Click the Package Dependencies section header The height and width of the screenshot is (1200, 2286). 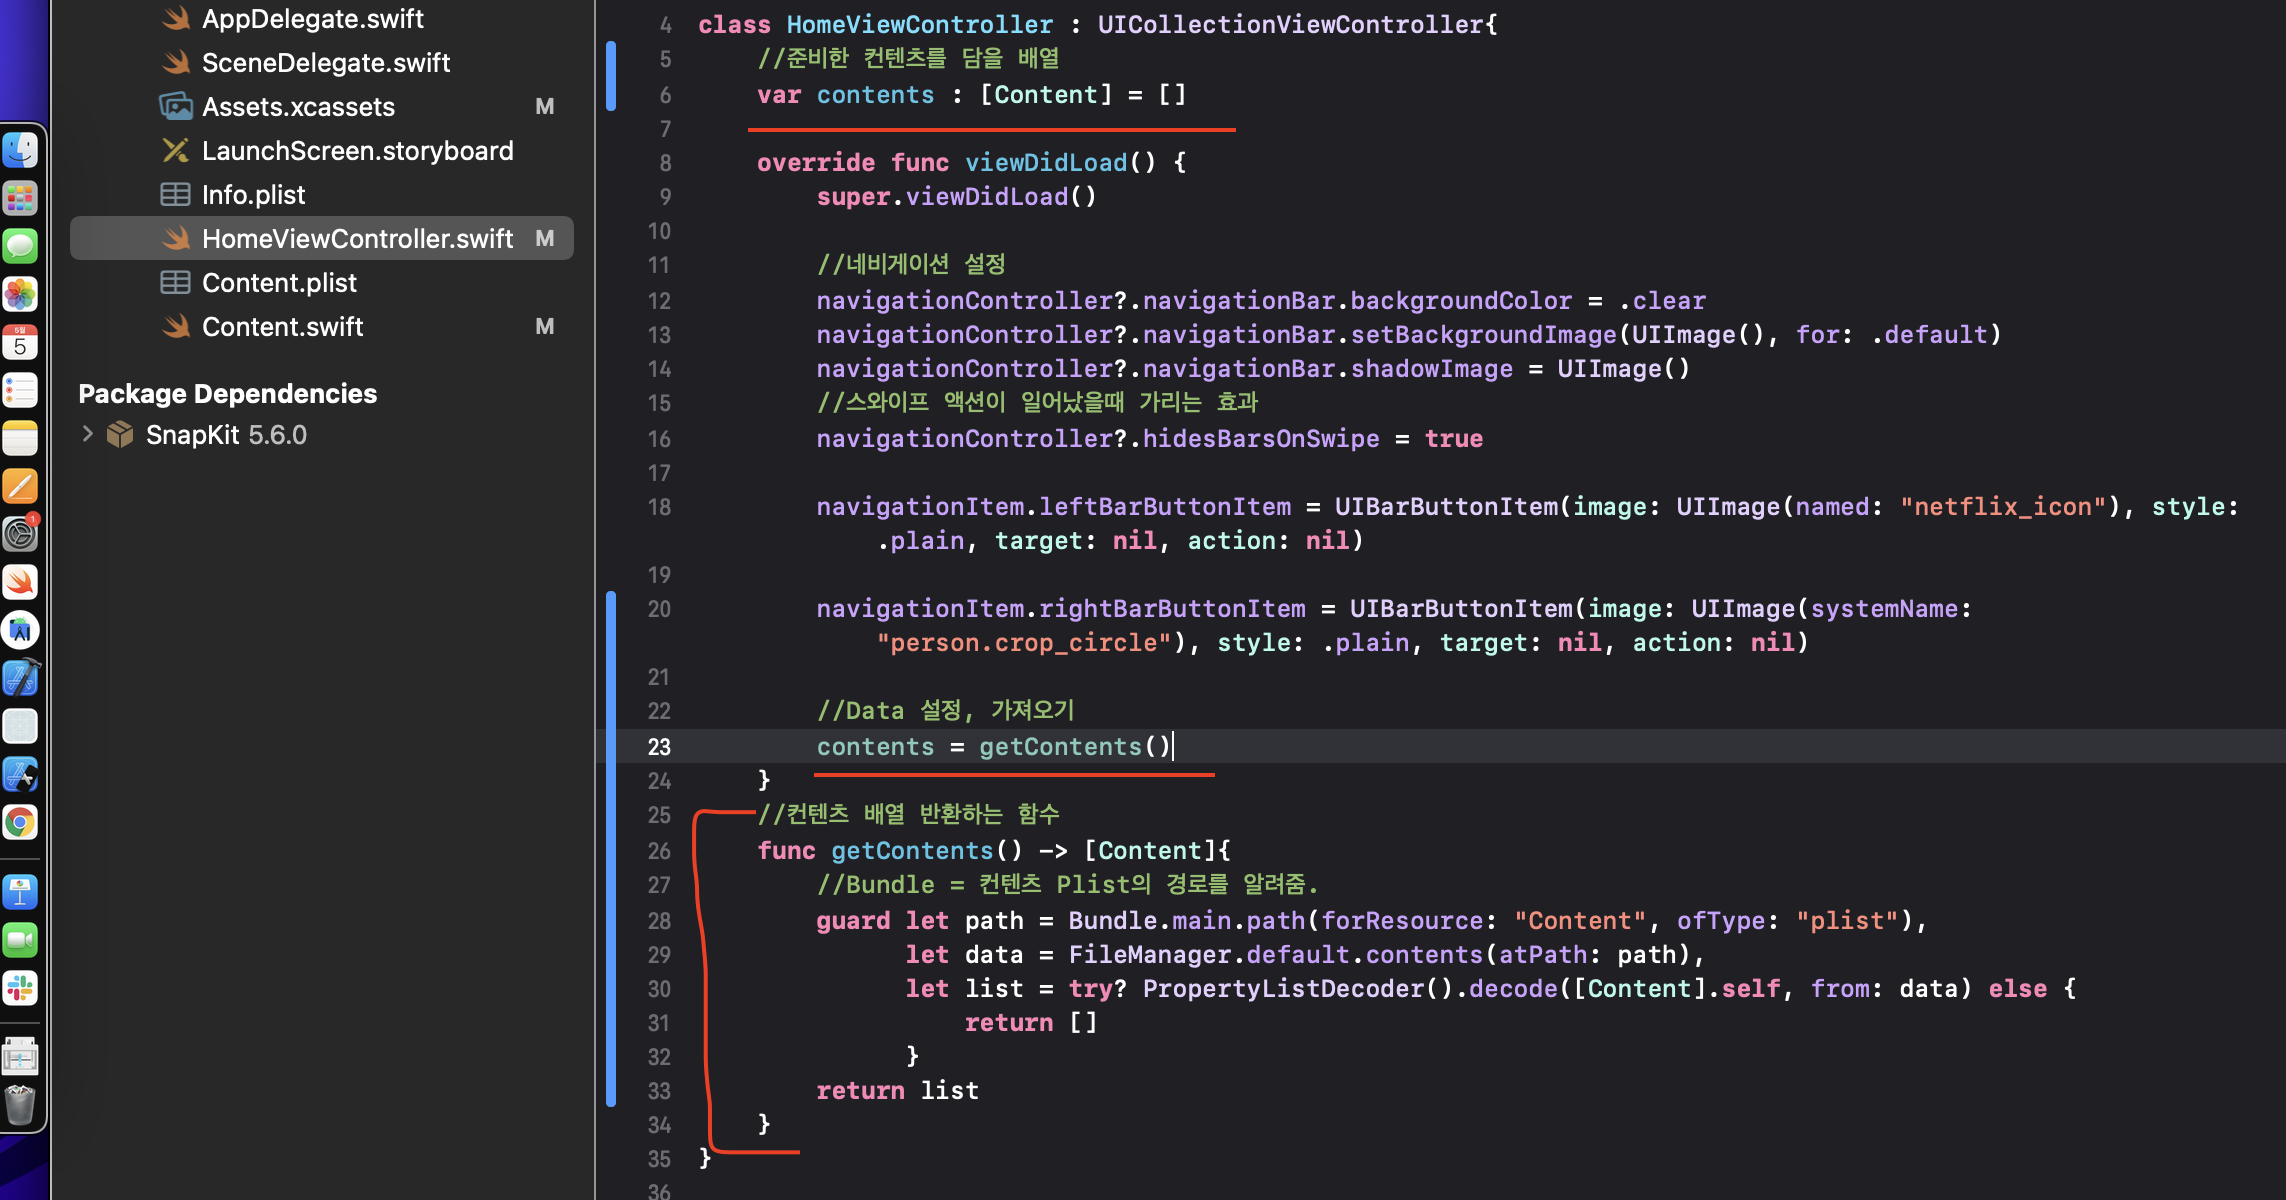click(x=227, y=394)
